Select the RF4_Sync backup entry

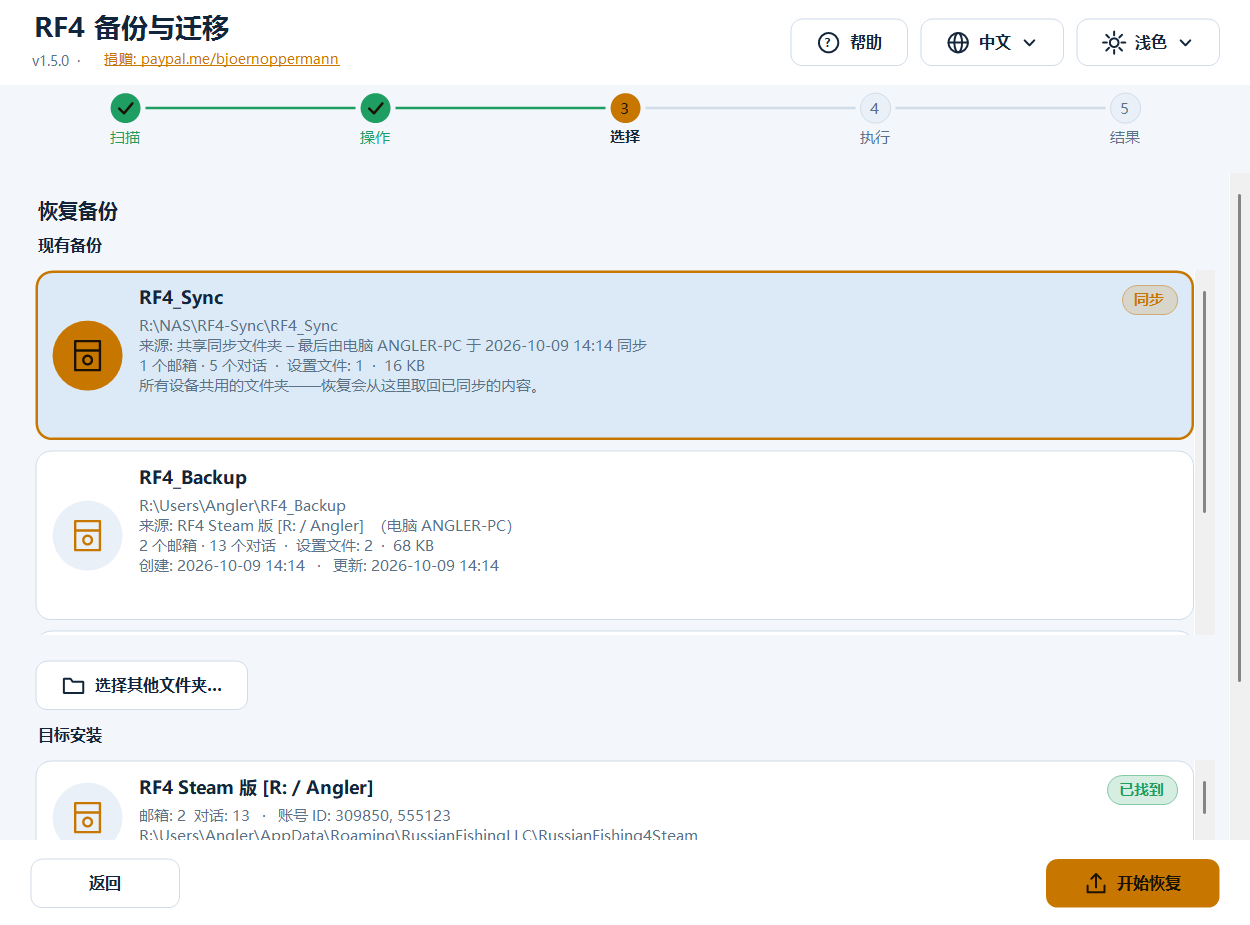pyautogui.click(x=615, y=355)
